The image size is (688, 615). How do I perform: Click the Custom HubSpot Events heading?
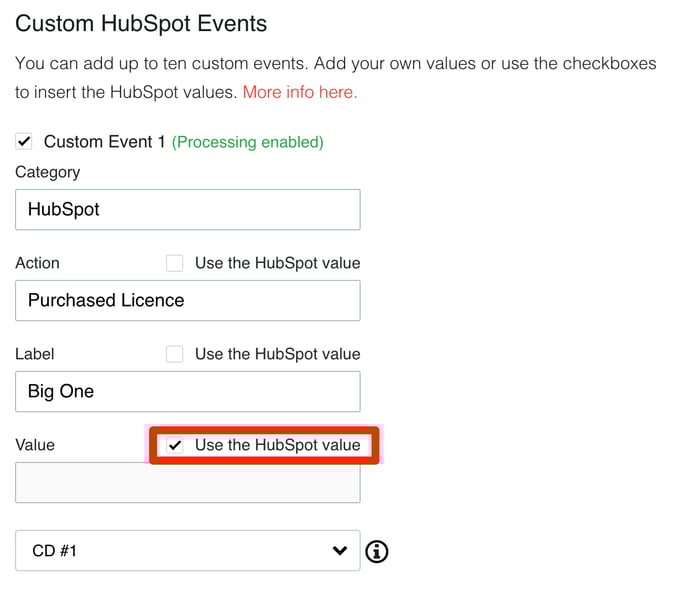click(x=141, y=24)
